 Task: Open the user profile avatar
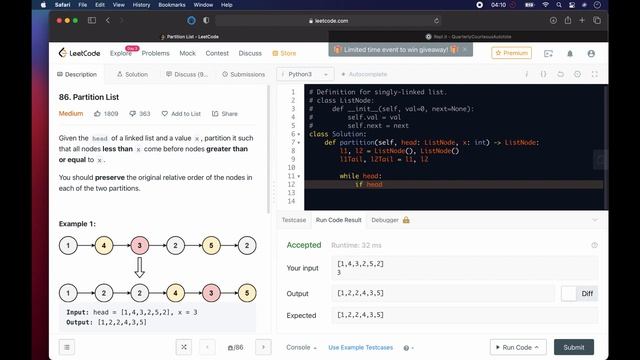591,53
